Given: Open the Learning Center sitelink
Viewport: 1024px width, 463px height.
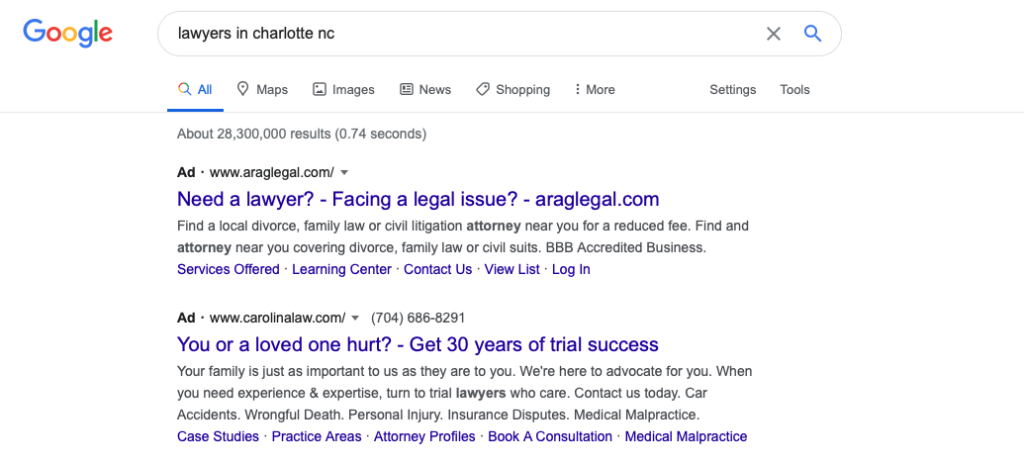Looking at the screenshot, I should tap(342, 269).
